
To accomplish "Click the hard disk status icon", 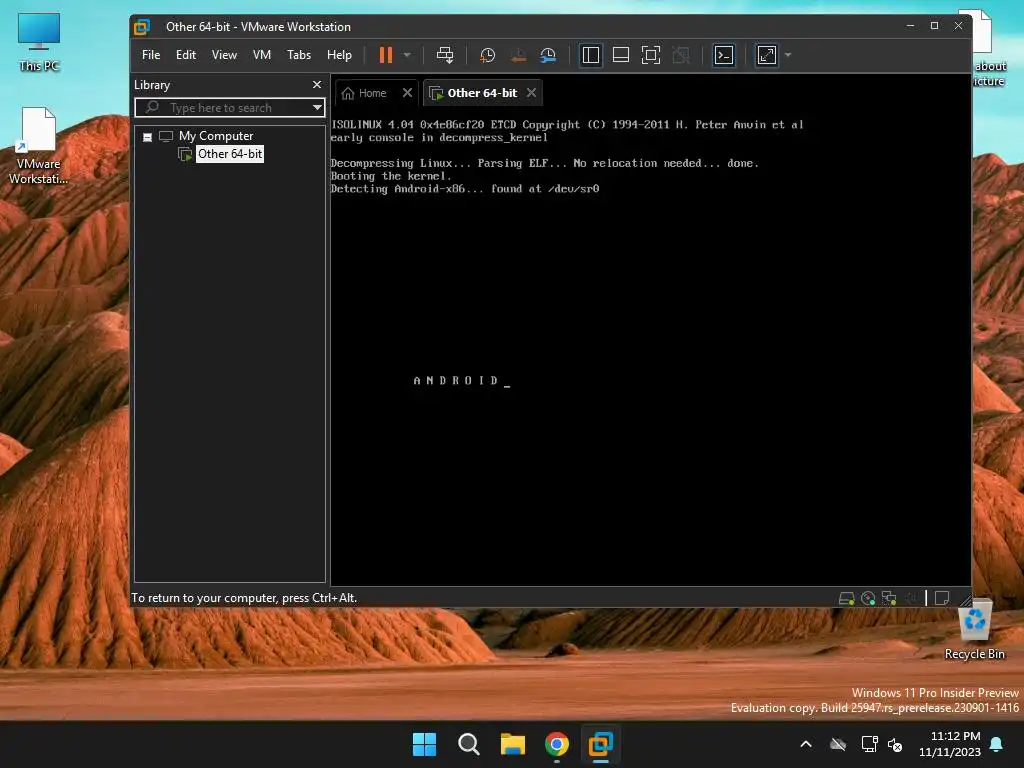I will click(846, 598).
